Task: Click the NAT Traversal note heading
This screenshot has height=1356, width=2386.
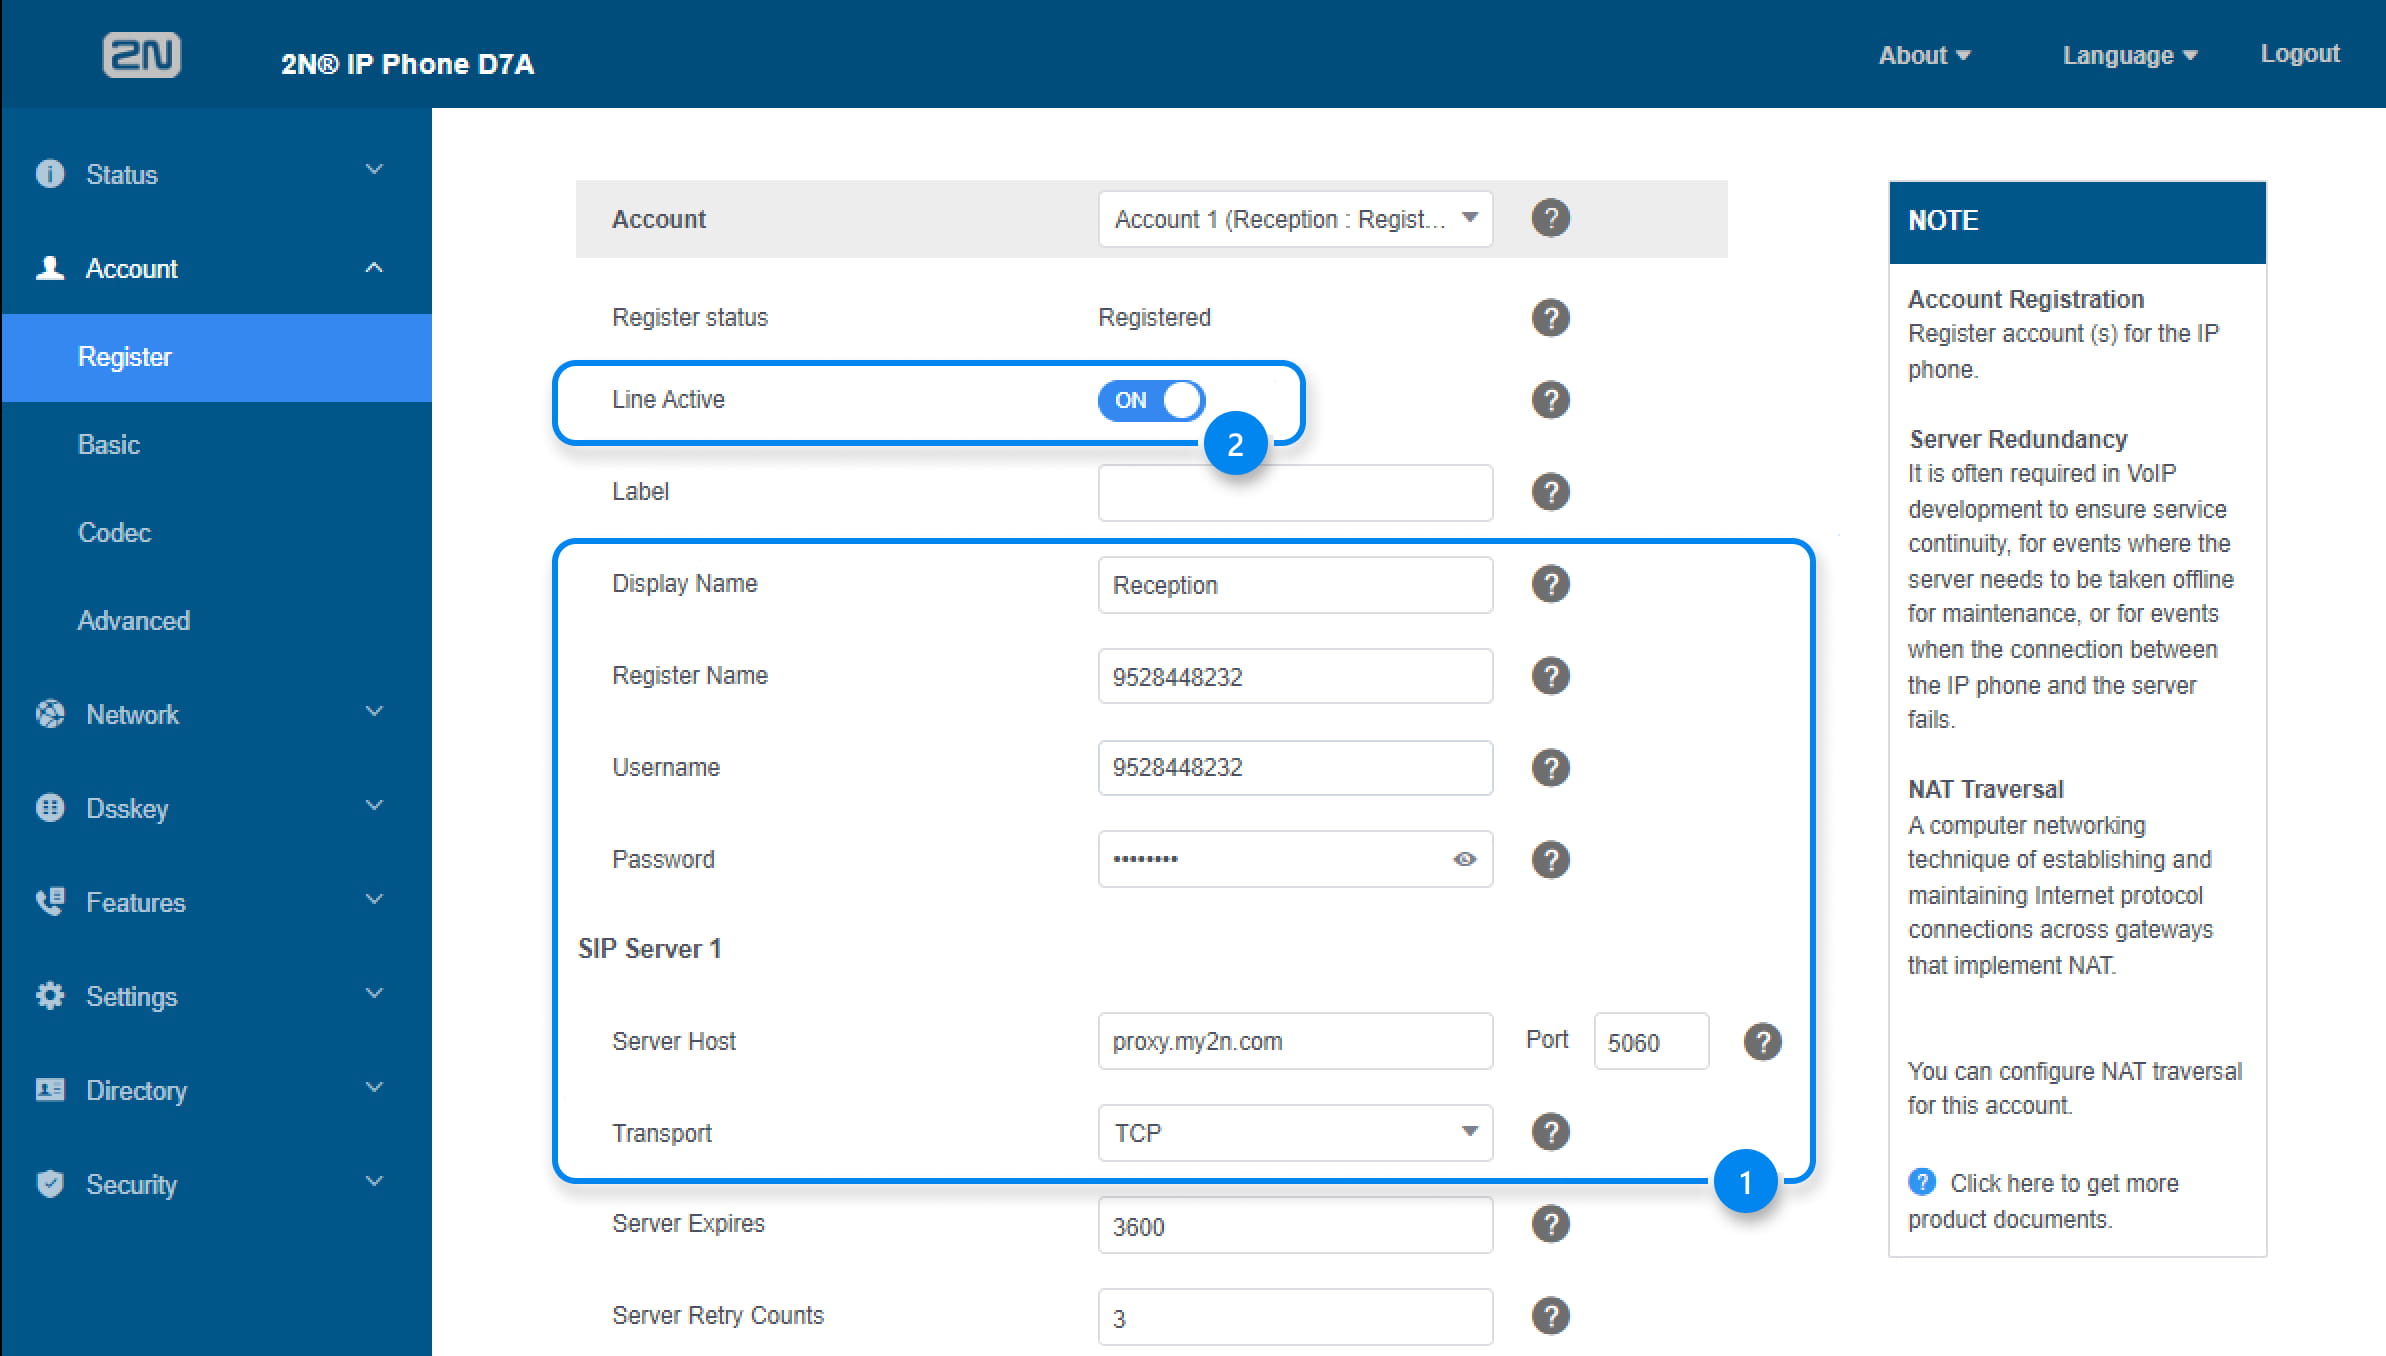Action: point(1986,789)
